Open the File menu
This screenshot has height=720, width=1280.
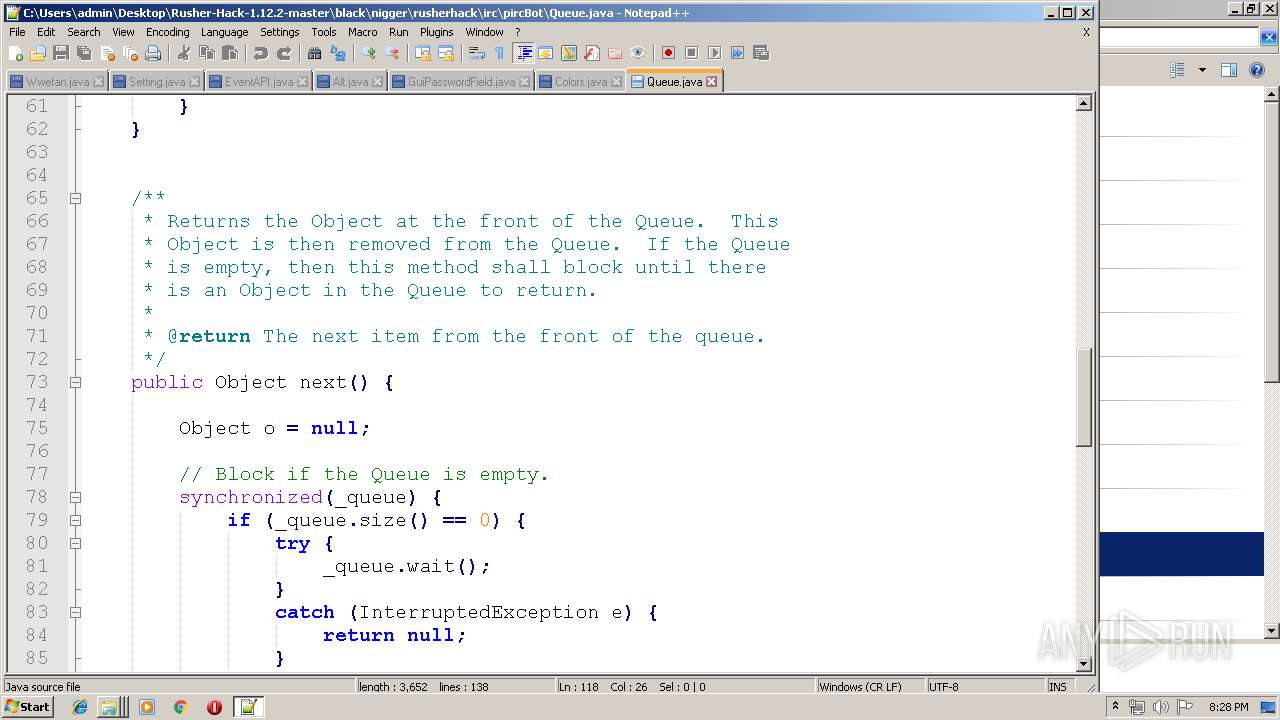pyautogui.click(x=17, y=32)
